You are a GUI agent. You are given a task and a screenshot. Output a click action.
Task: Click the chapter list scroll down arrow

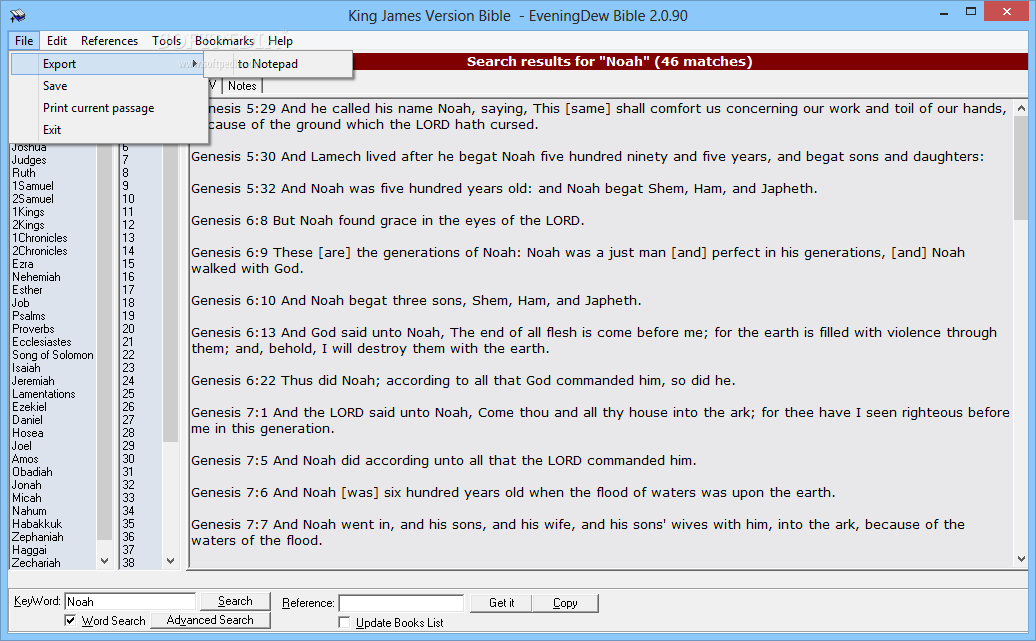170,561
